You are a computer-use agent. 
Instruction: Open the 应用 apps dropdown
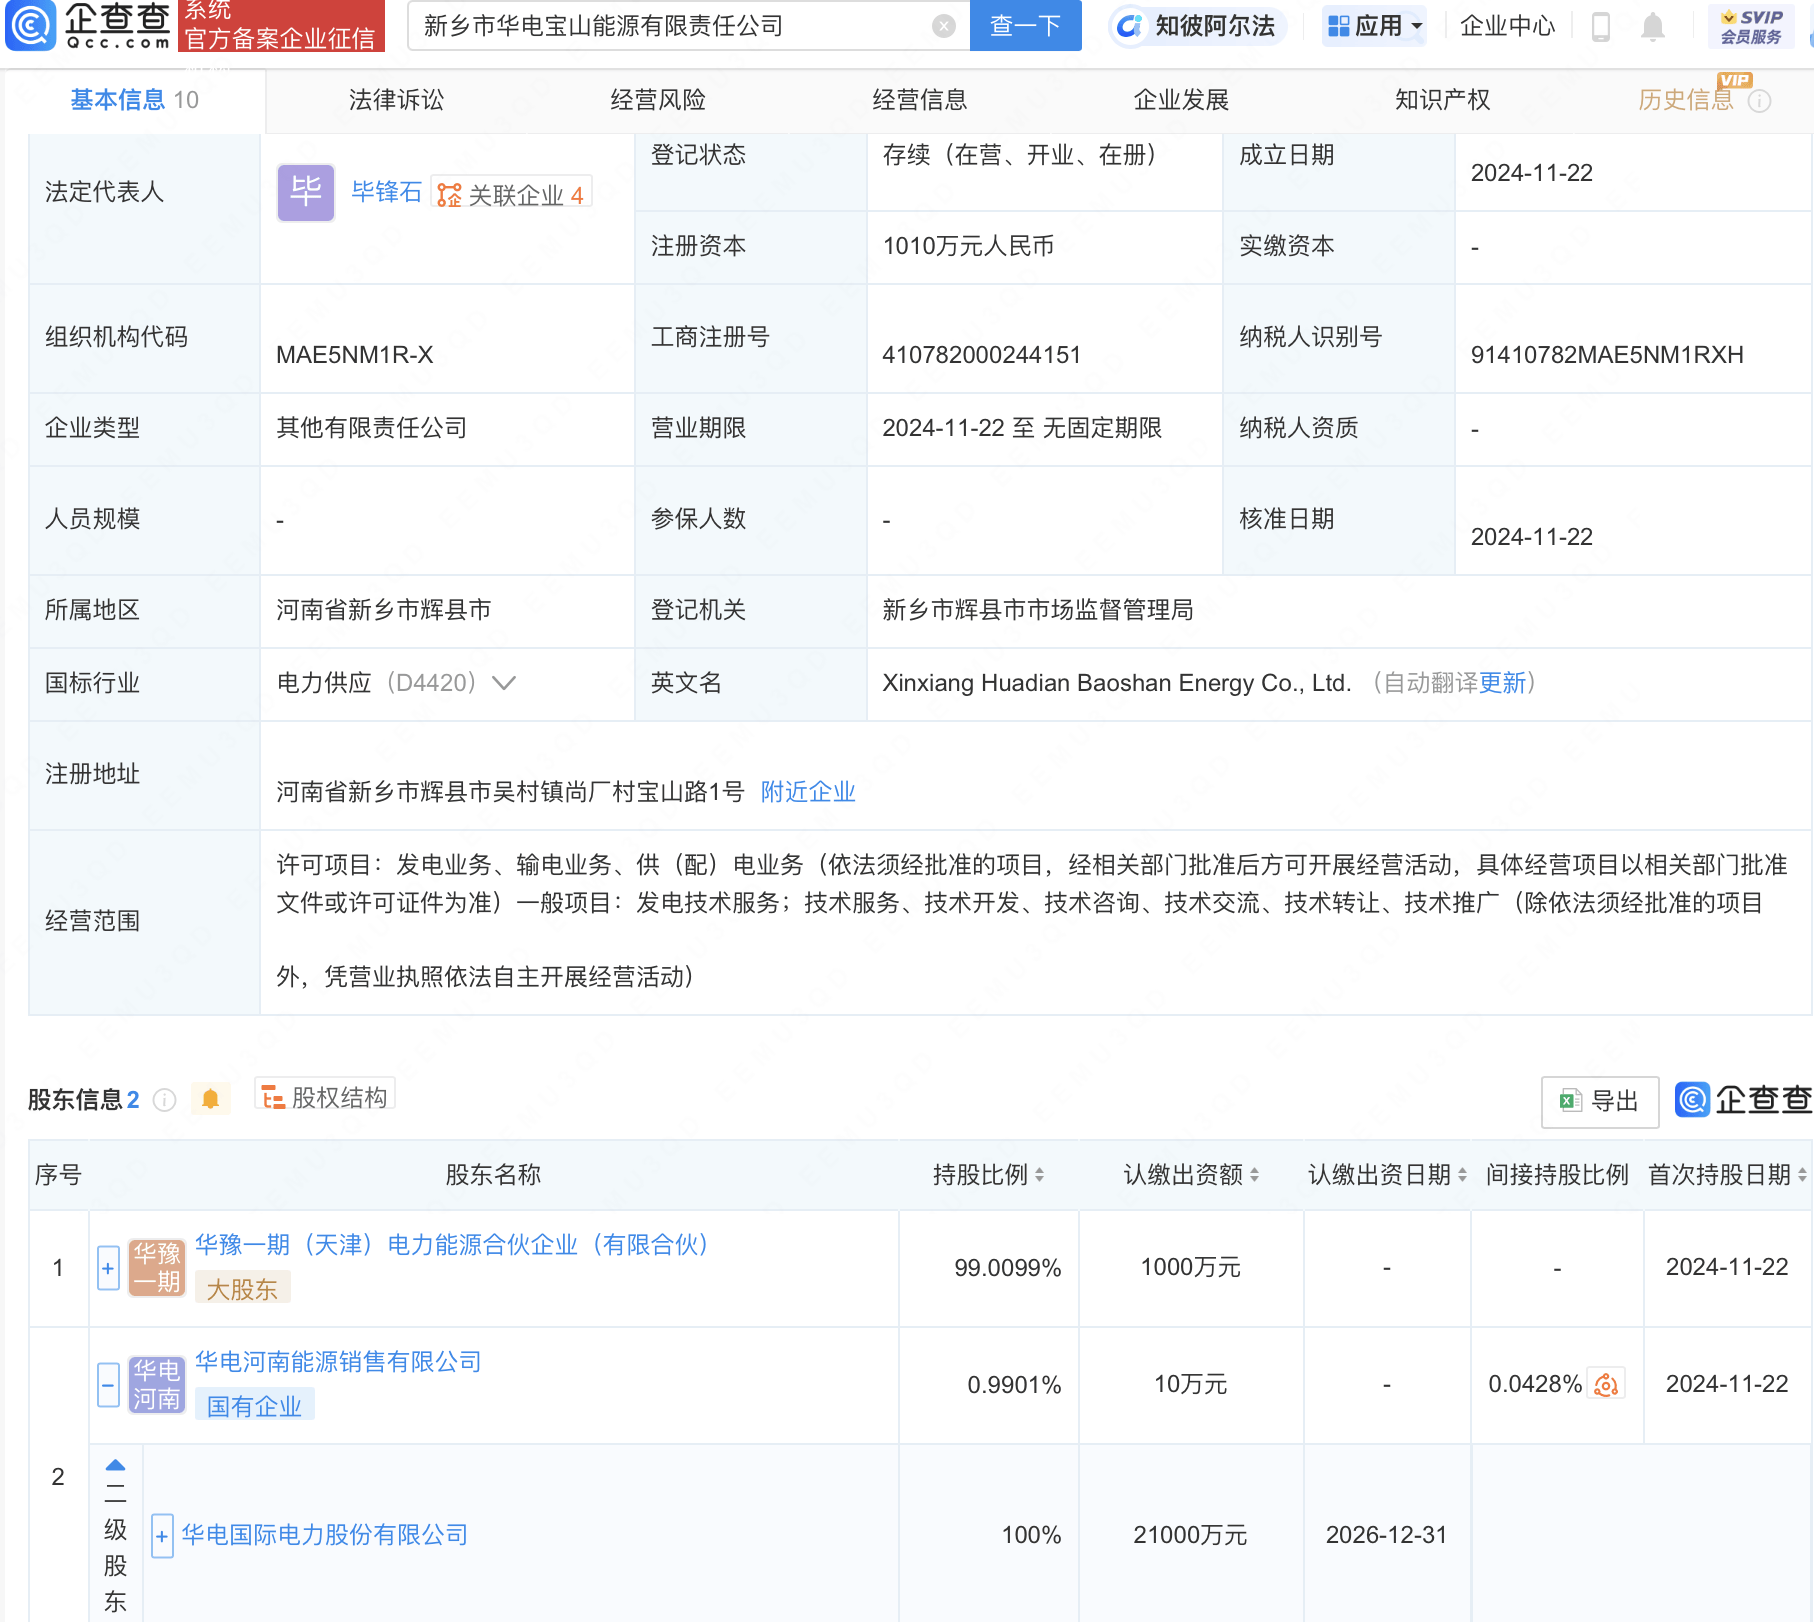(1374, 26)
